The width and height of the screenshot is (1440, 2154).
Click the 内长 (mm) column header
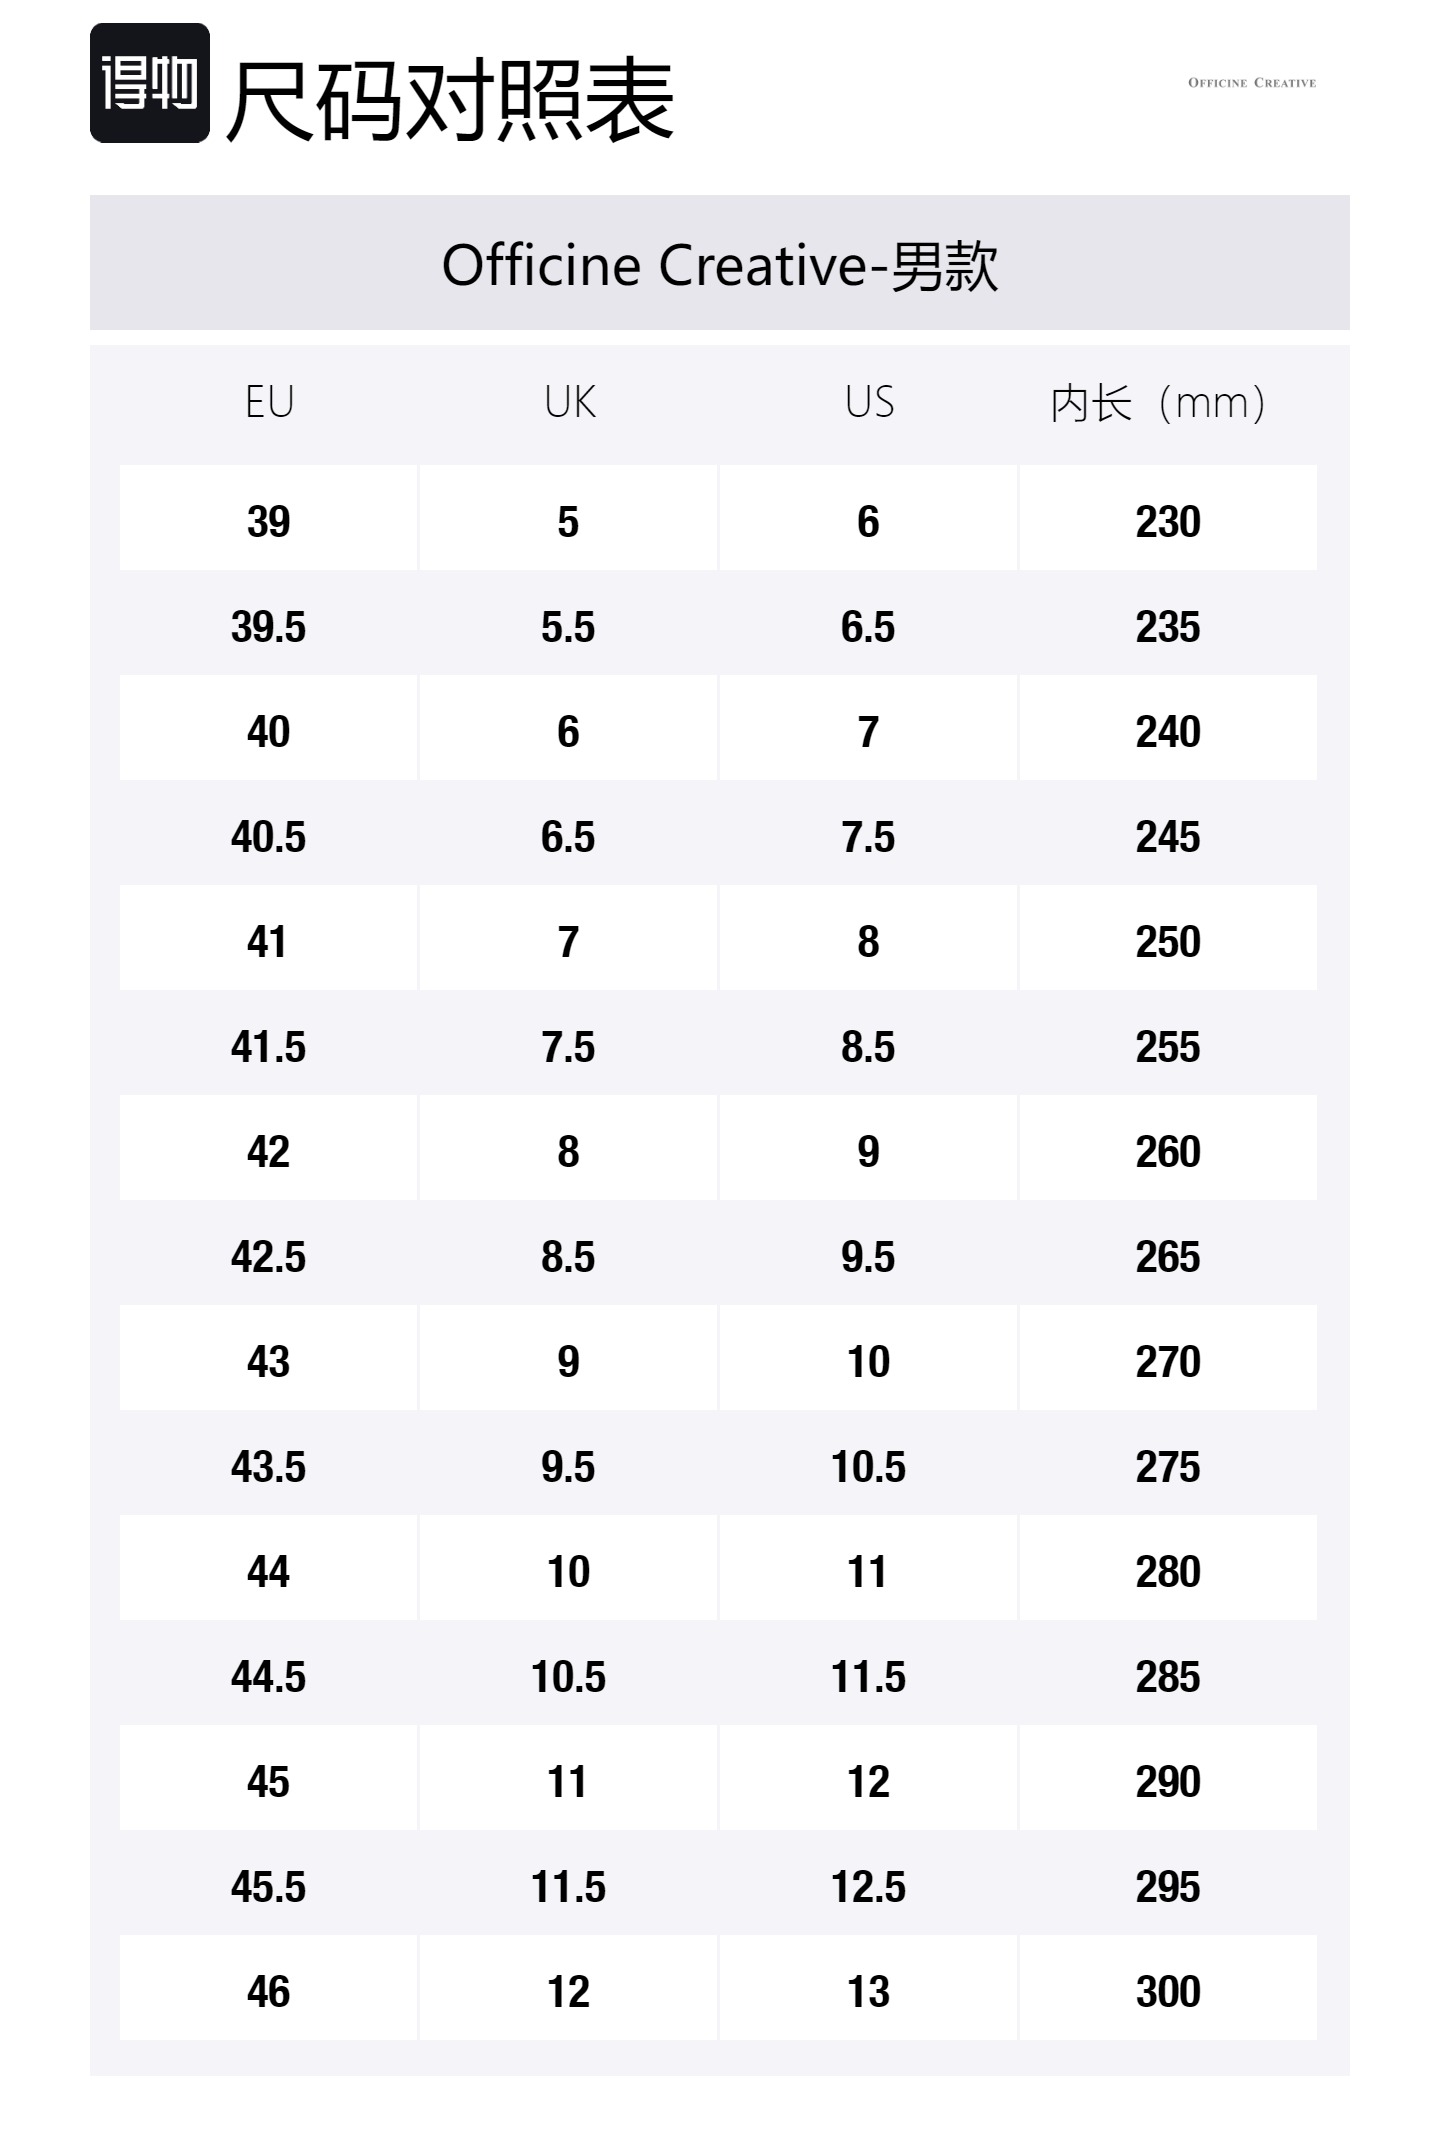point(1158,404)
